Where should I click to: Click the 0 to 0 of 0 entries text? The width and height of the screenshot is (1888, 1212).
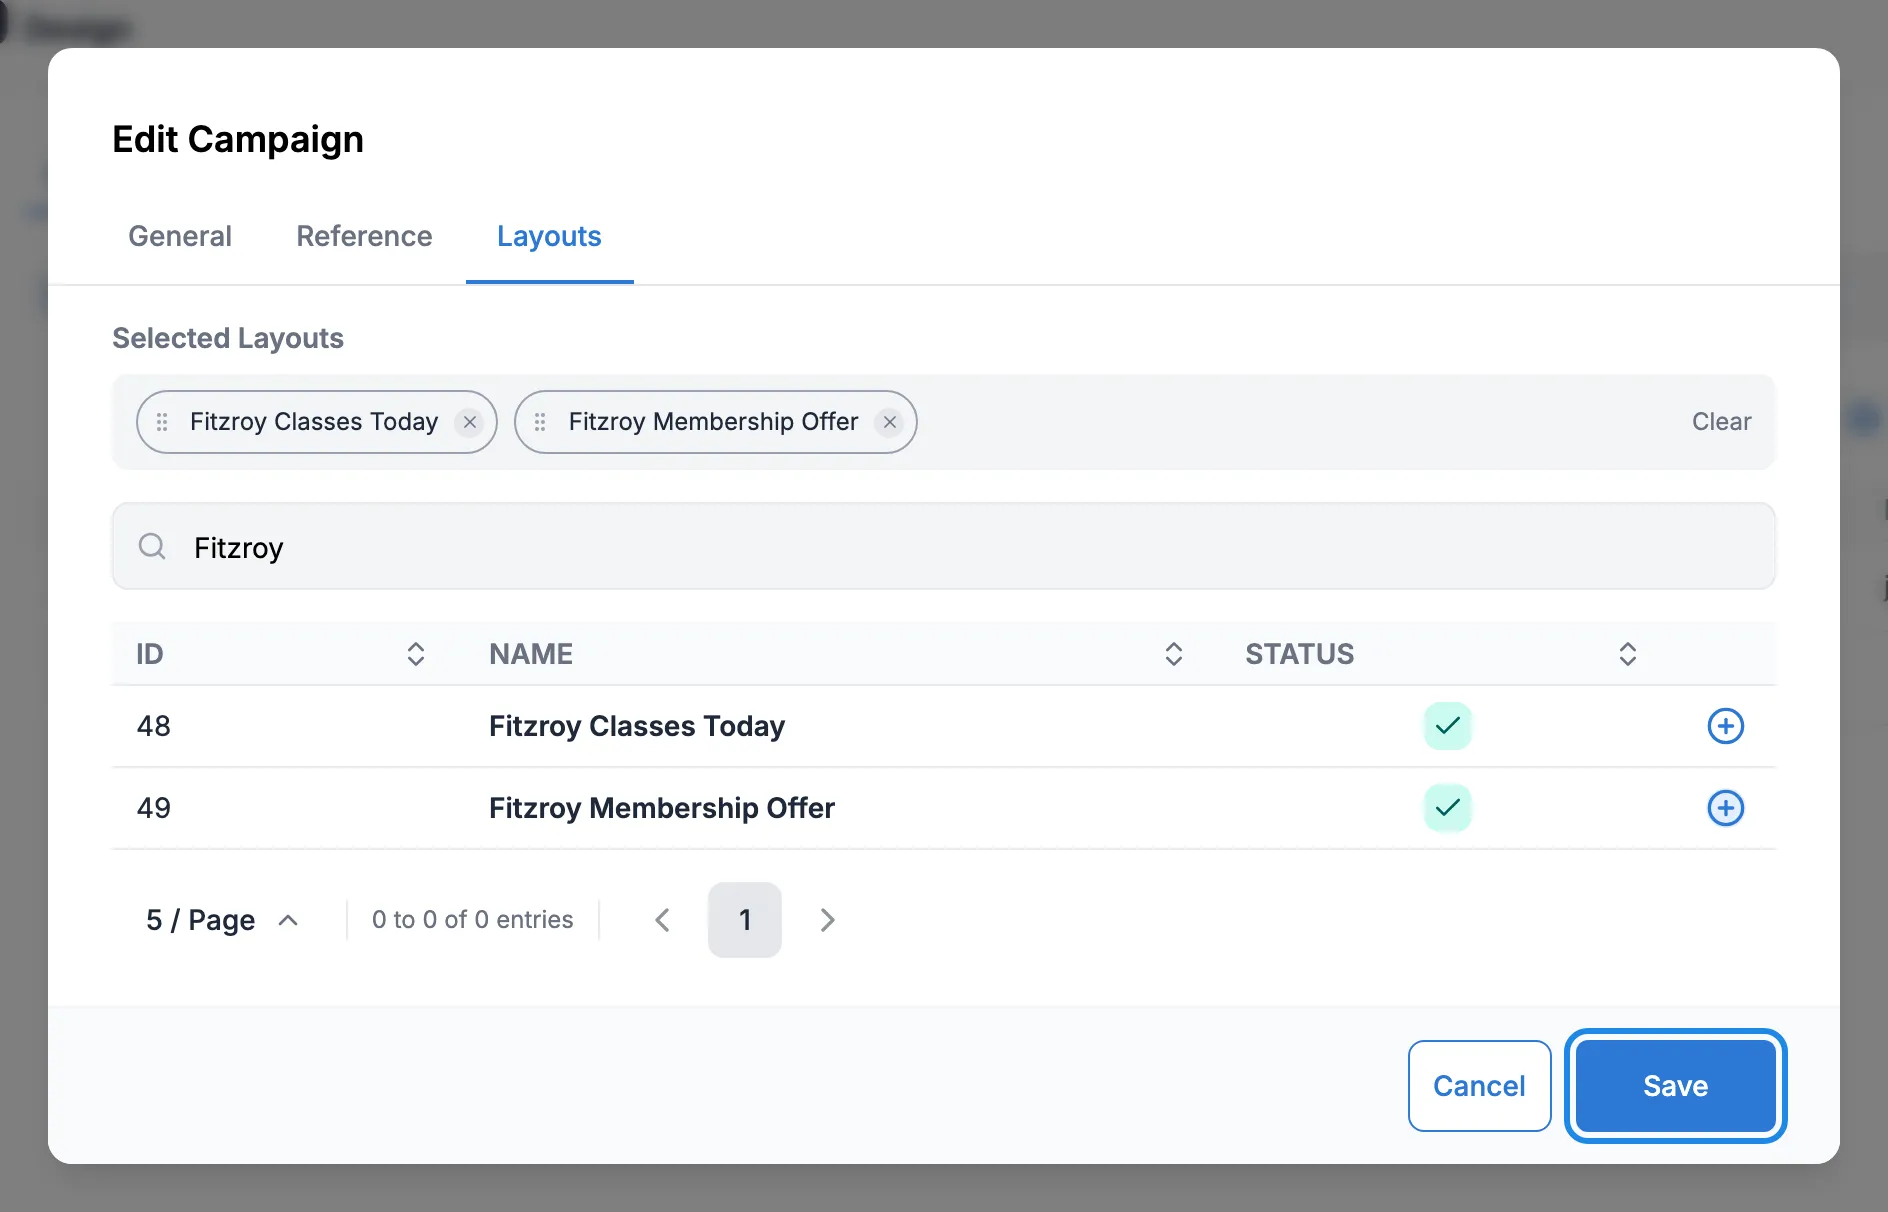pos(473,920)
